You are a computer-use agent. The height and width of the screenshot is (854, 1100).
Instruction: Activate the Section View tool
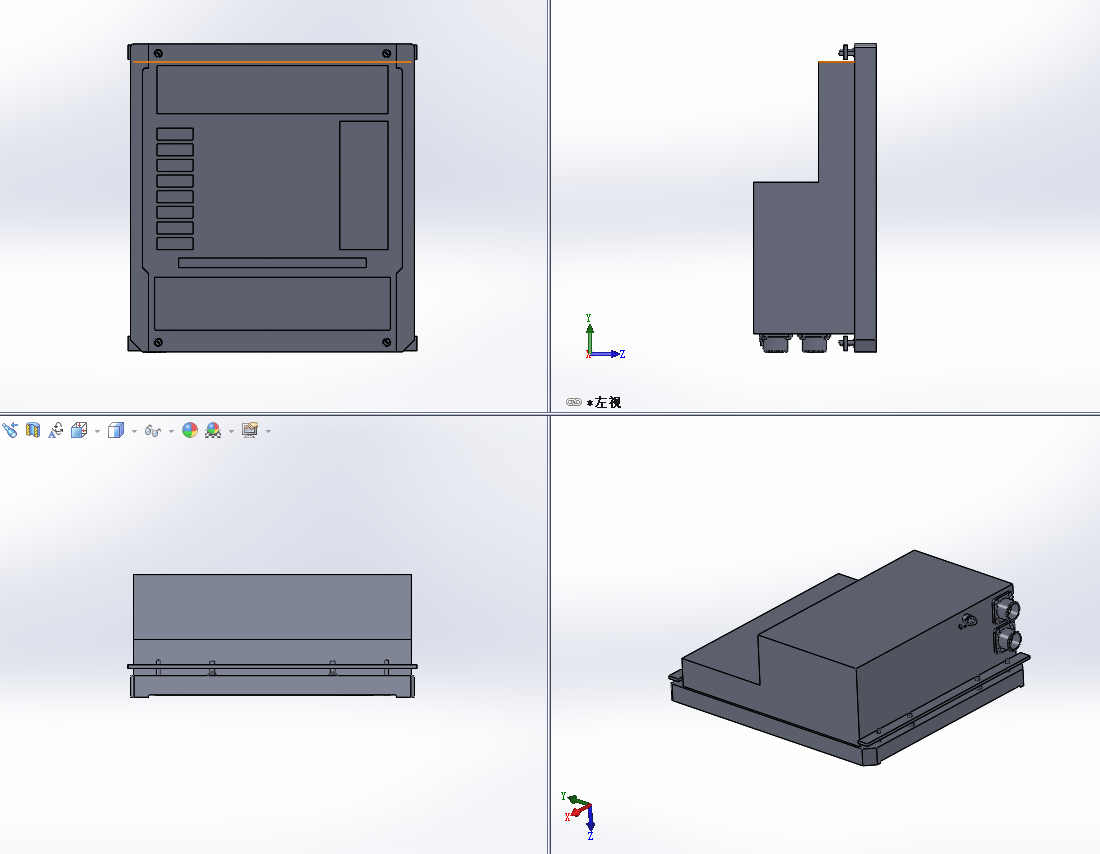tap(33, 430)
